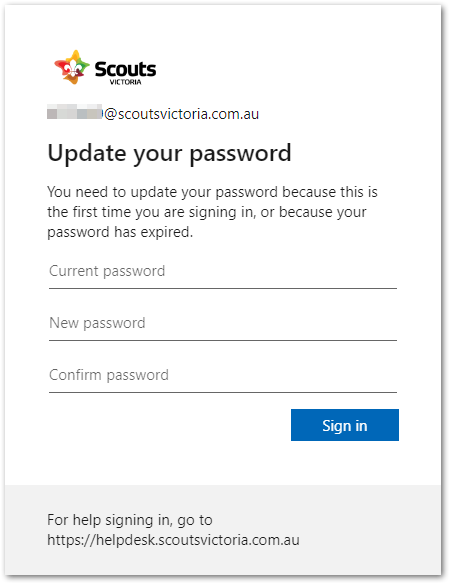450x584 pixels.
Task: Submit with the blue Sign in button
Action: coord(345,425)
